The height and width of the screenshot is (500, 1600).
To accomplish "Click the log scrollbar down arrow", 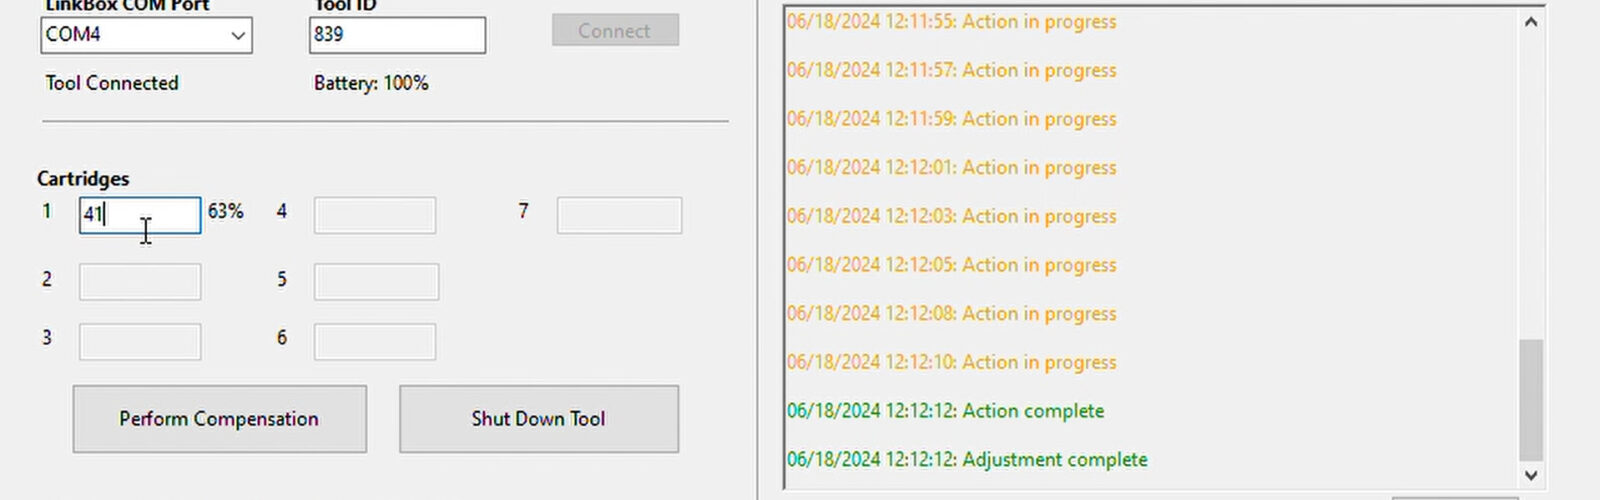I will tap(1530, 475).
